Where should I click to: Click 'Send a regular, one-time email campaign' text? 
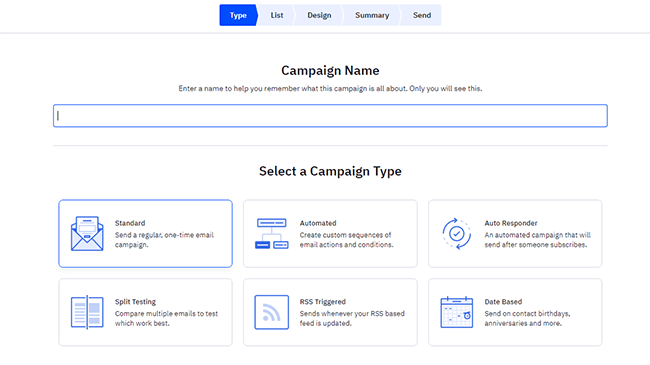click(164, 240)
